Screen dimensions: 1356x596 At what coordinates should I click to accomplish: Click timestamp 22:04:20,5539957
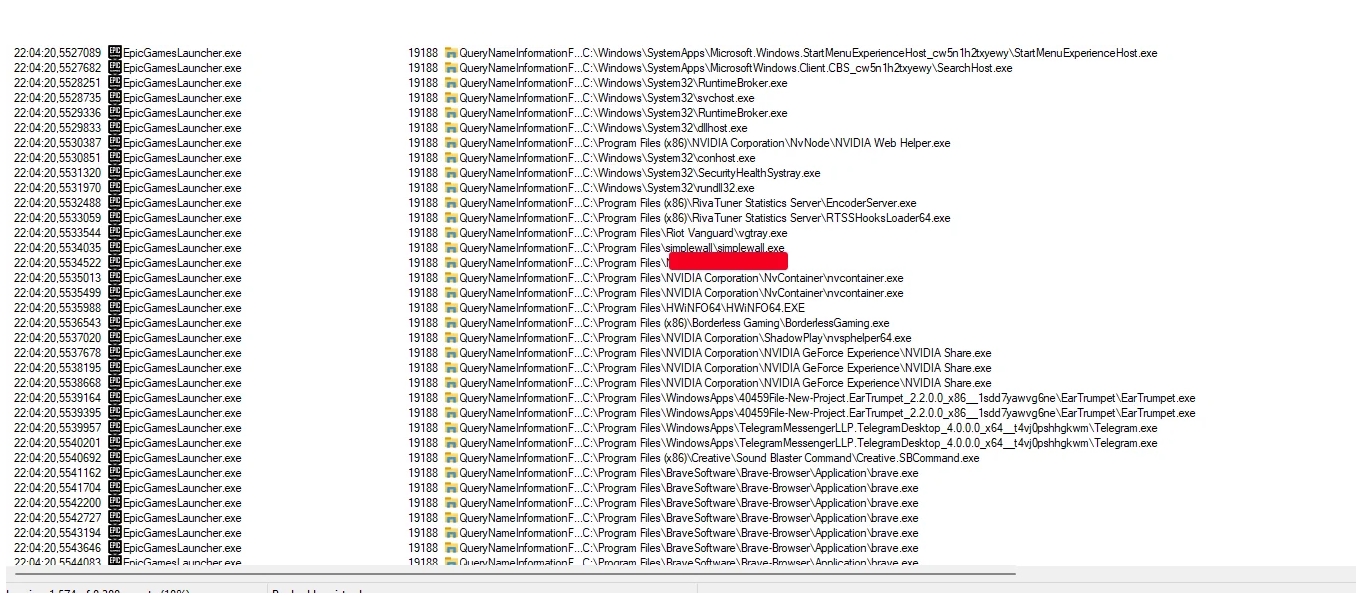tap(57, 428)
